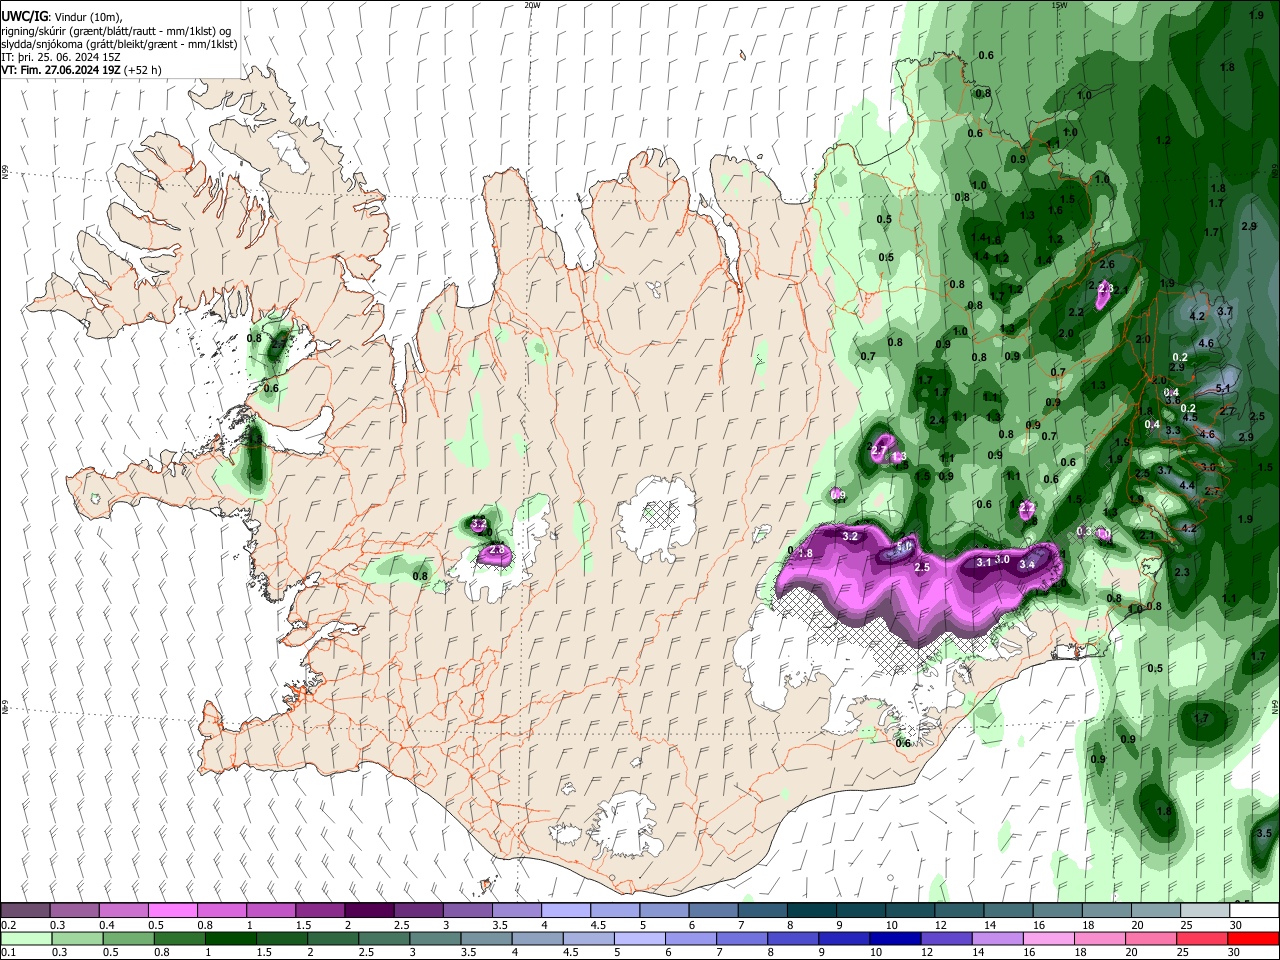
Task: Click the 'slydda/snjókoma' legend description line
Action: pos(119,44)
